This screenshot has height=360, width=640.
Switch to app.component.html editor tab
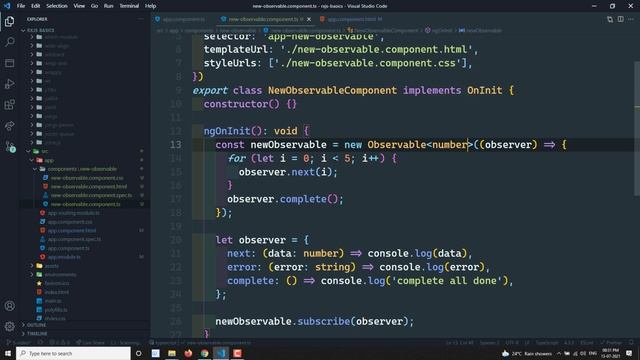point(351,19)
